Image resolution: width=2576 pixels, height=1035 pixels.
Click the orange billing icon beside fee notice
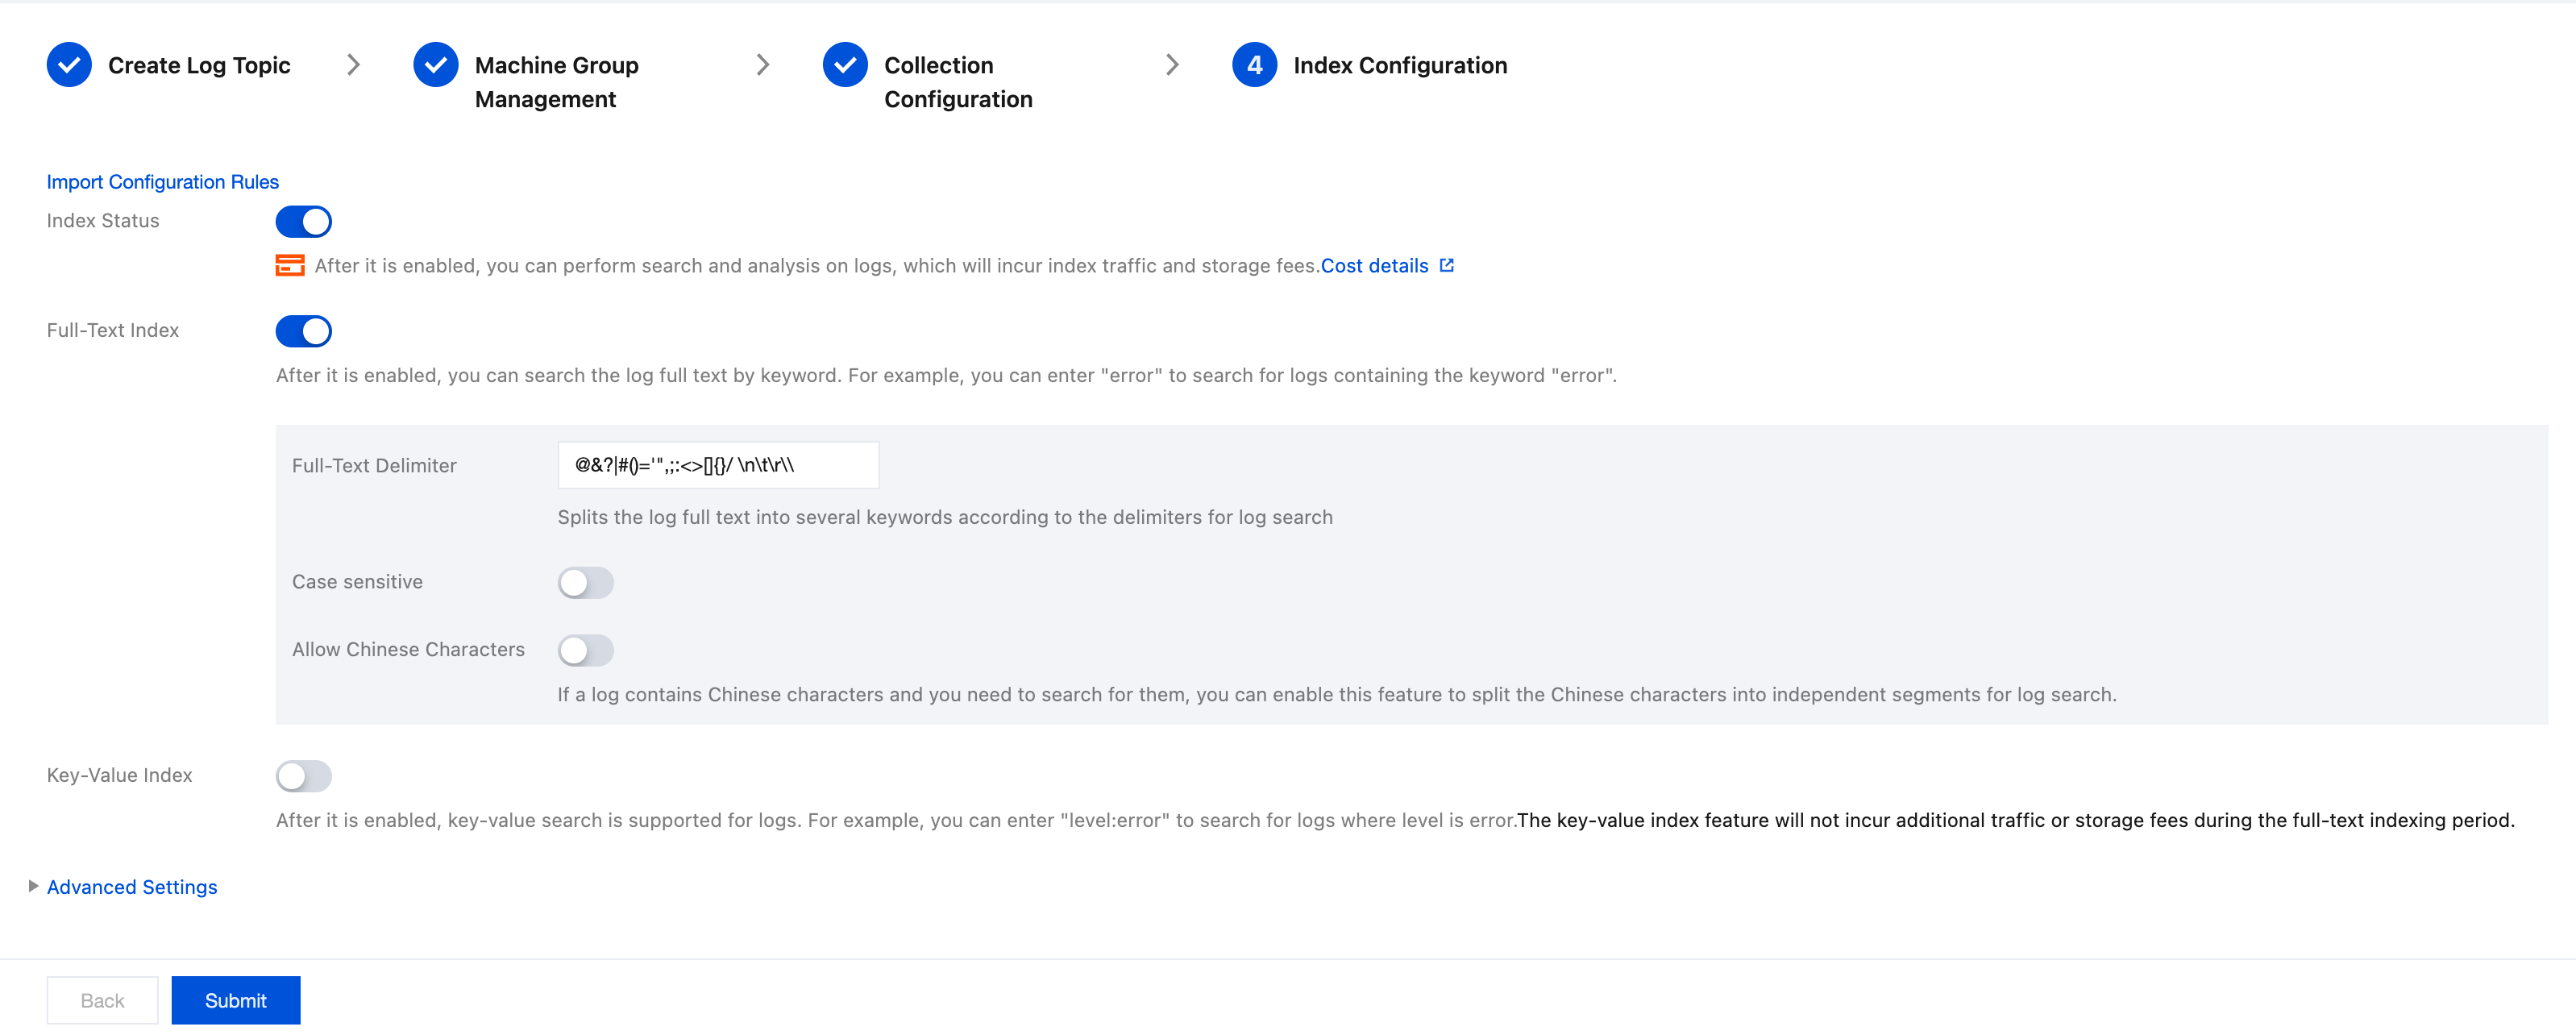tap(290, 266)
